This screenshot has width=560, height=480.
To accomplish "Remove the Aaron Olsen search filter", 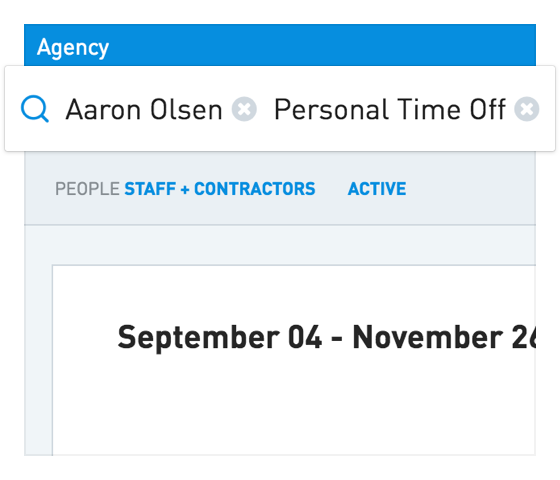I will coord(244,109).
